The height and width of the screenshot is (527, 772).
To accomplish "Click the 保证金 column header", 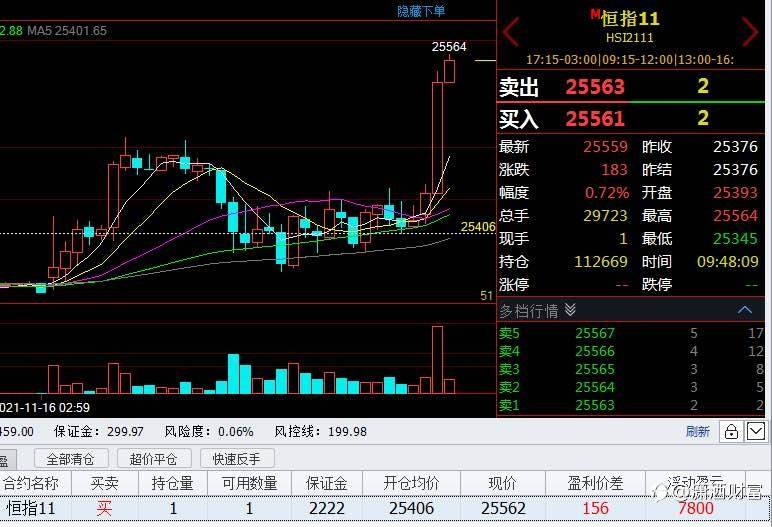I will [x=327, y=483].
